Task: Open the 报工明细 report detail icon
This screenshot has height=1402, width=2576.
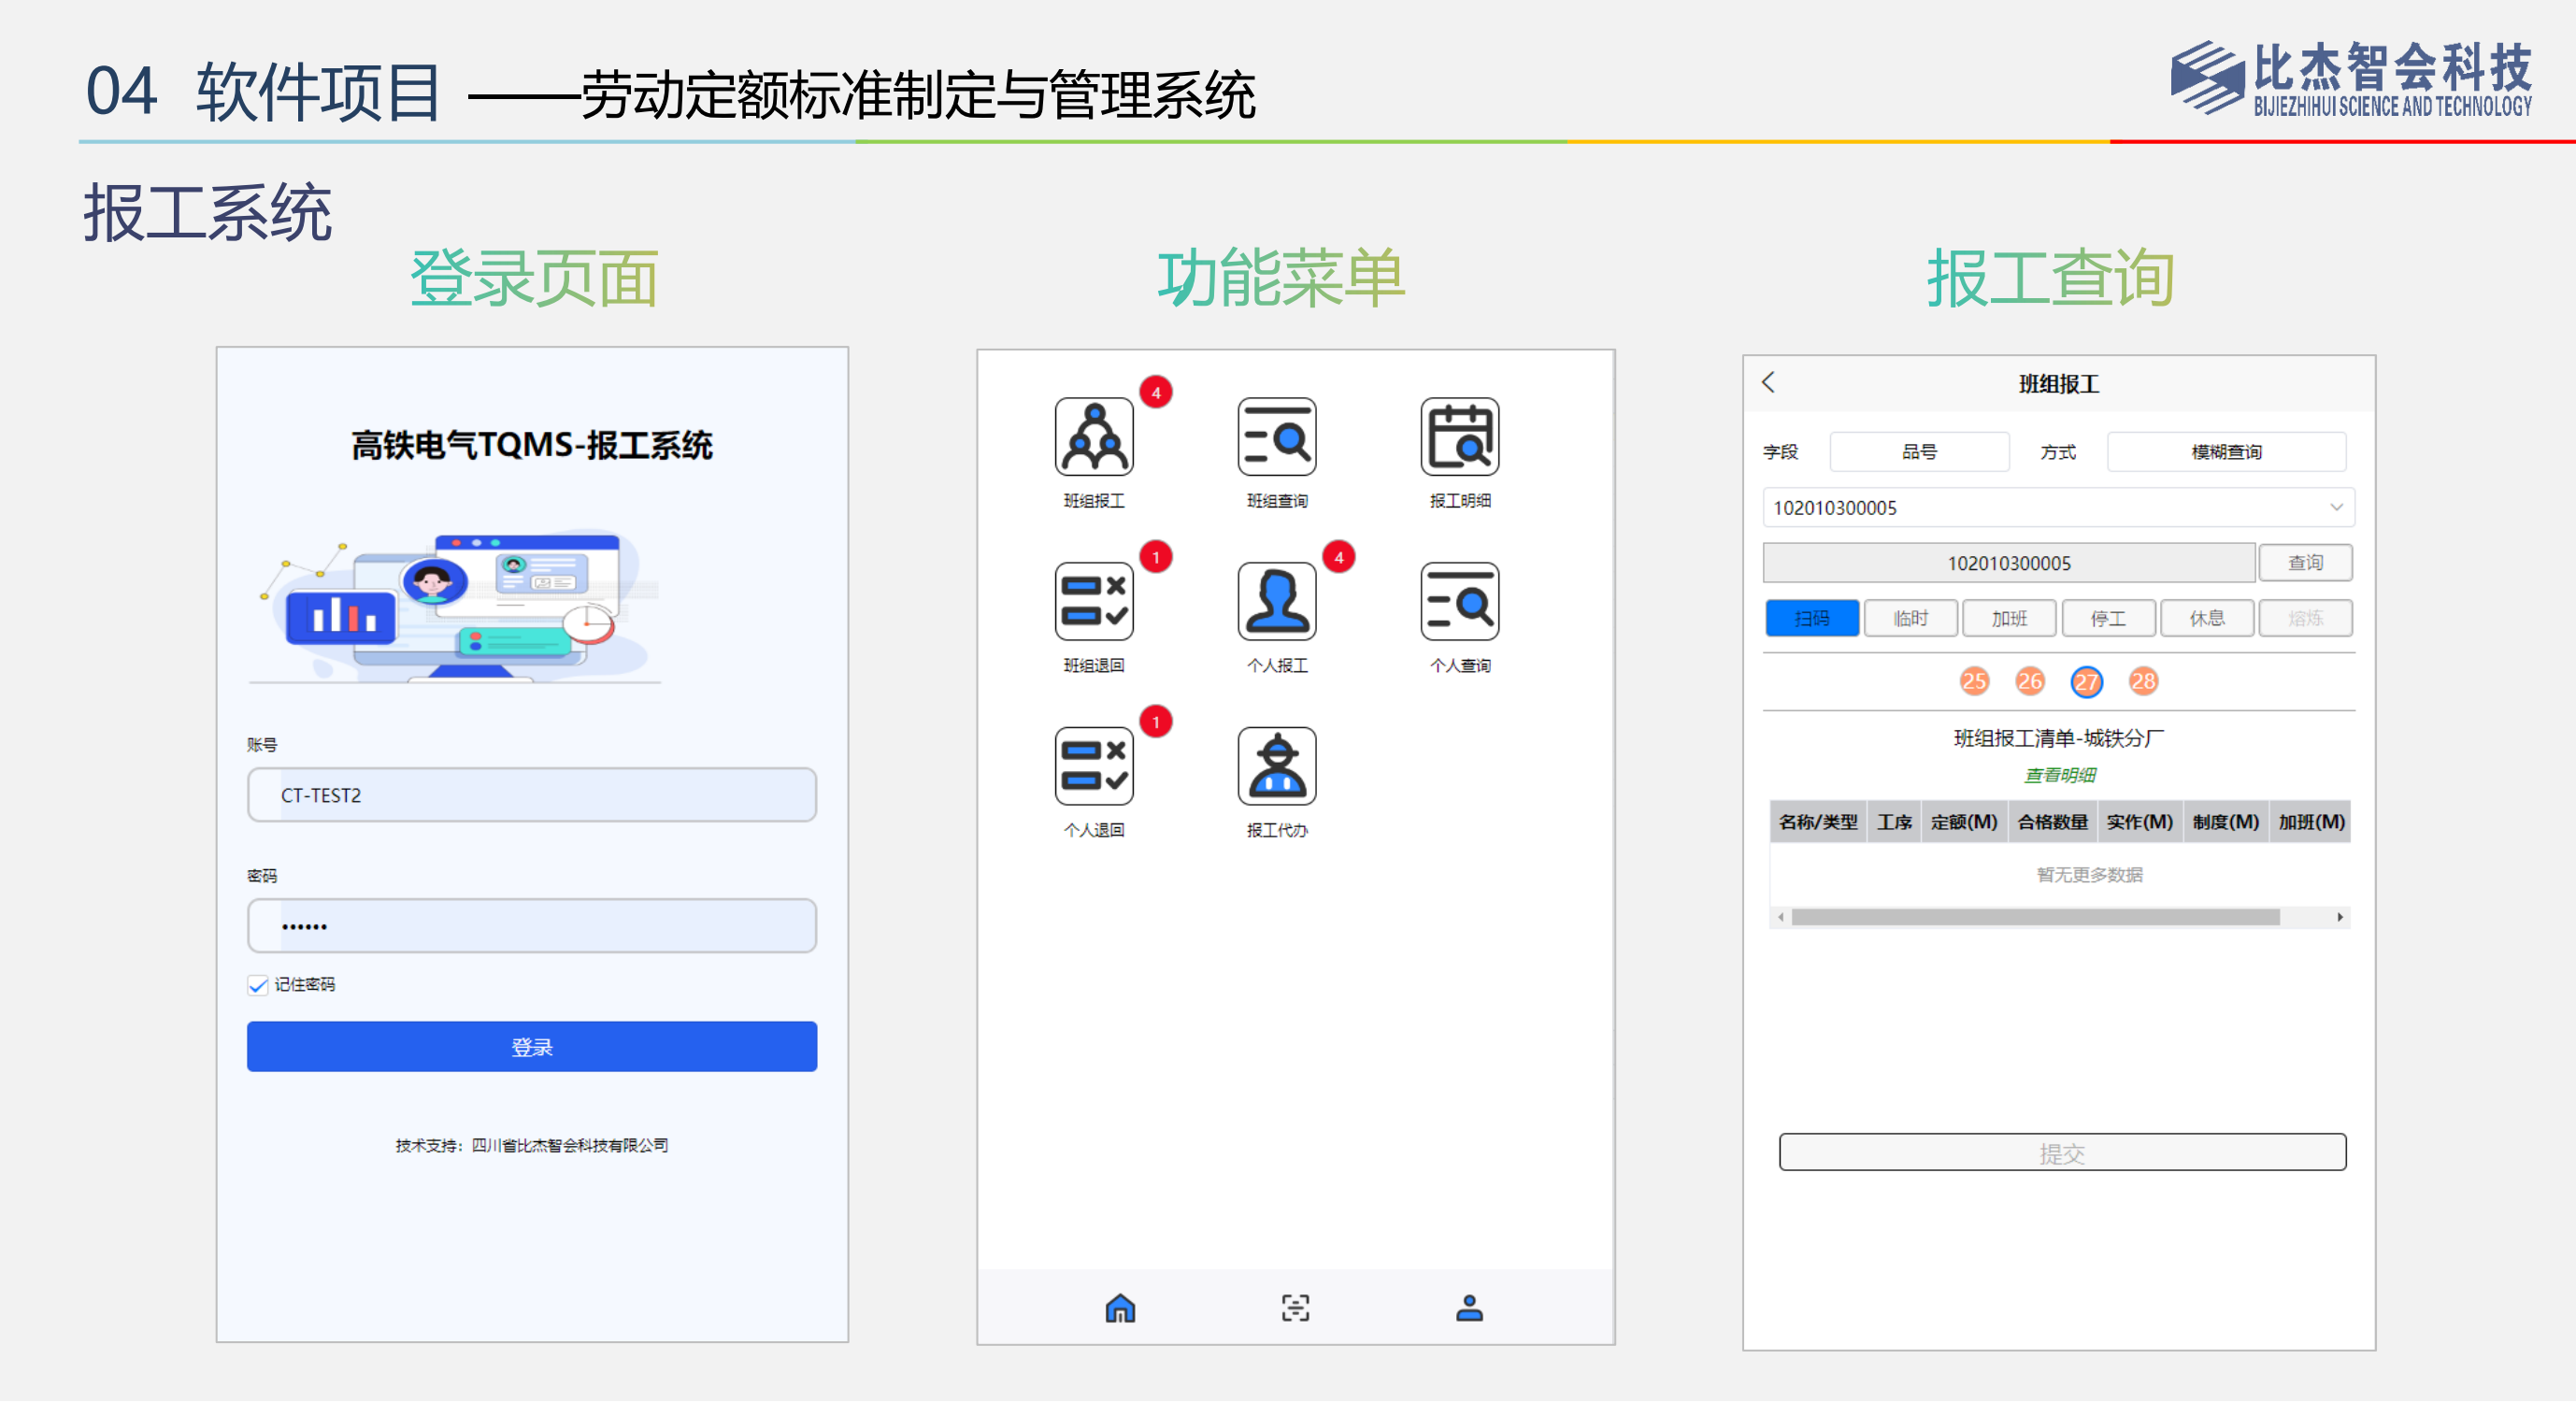Action: click(1460, 437)
